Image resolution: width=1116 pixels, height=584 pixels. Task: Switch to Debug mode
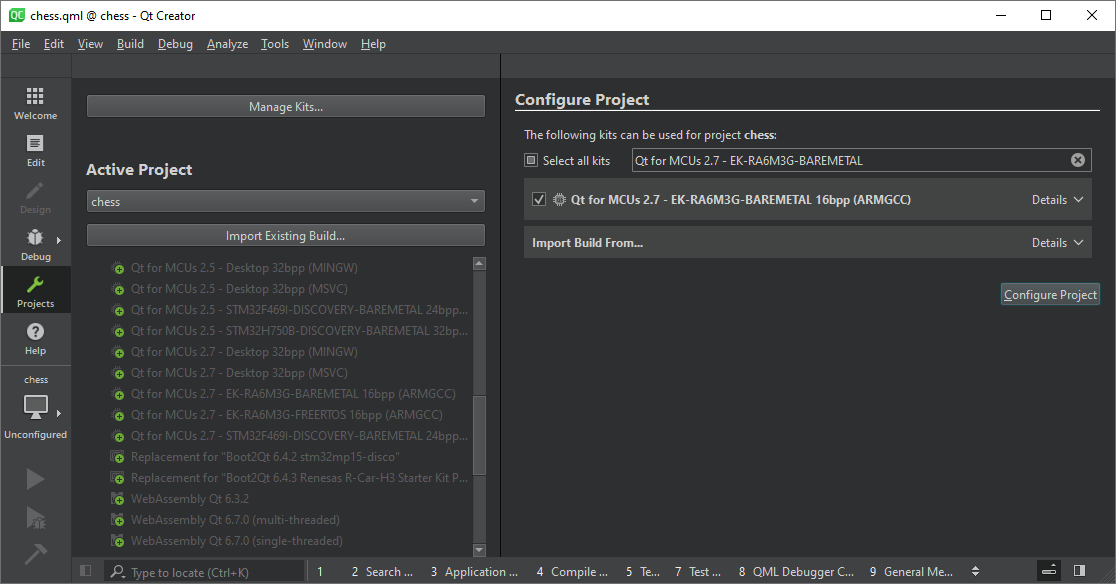click(x=35, y=243)
